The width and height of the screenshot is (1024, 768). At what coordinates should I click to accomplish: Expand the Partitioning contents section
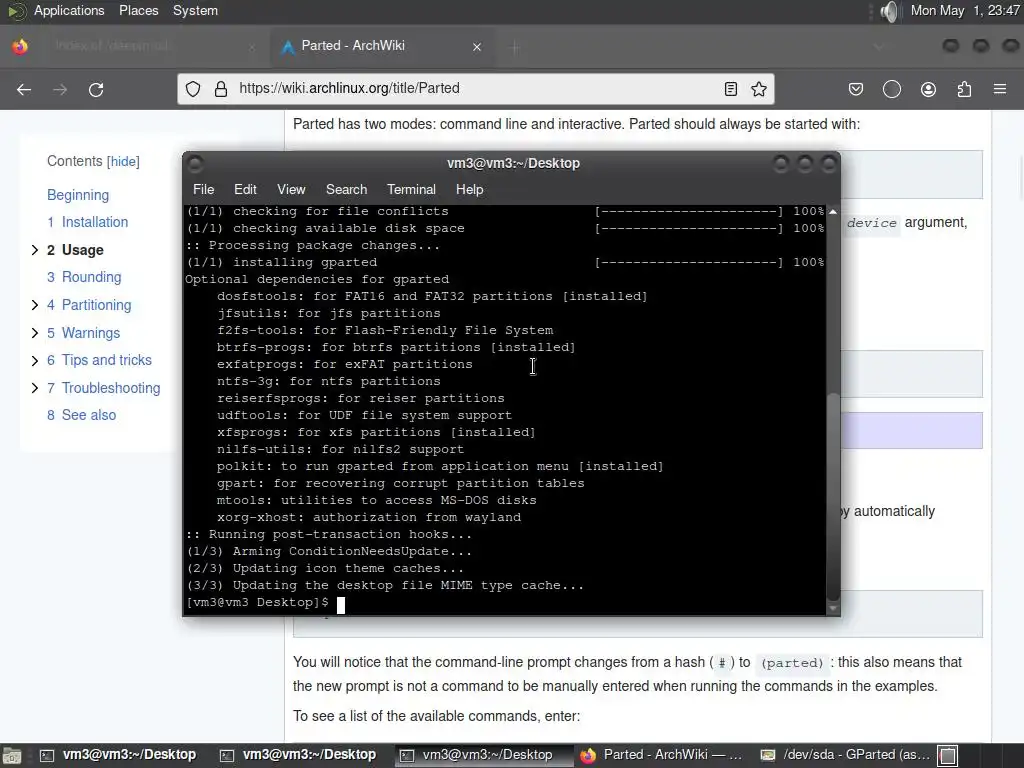(x=35, y=305)
